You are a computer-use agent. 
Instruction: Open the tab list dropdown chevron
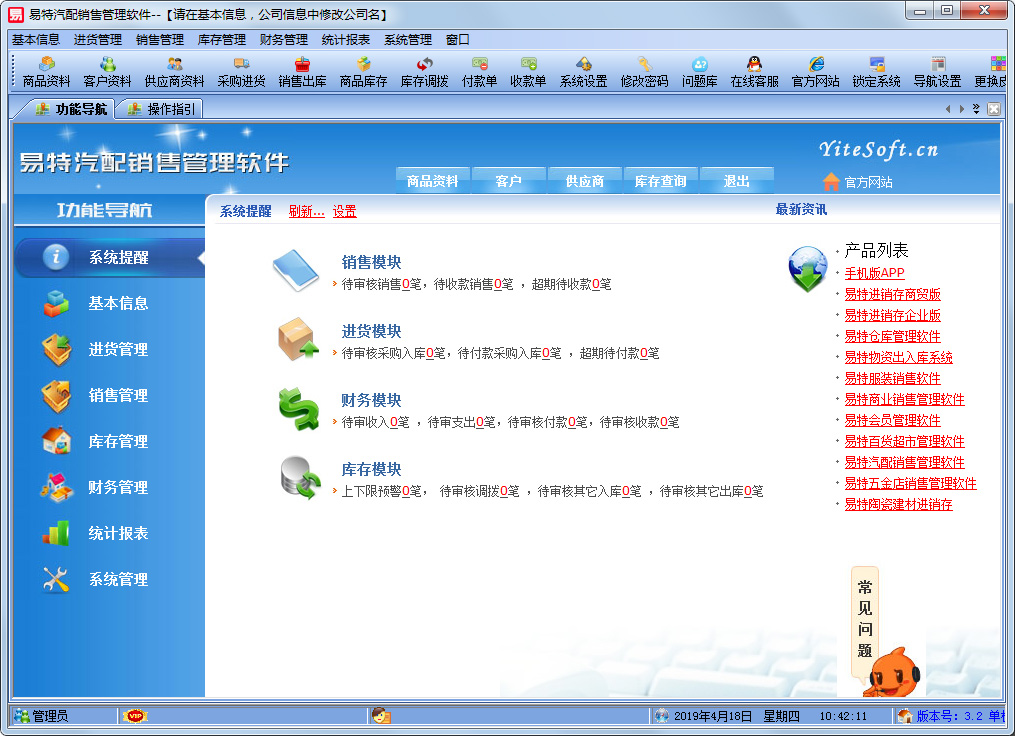[976, 109]
